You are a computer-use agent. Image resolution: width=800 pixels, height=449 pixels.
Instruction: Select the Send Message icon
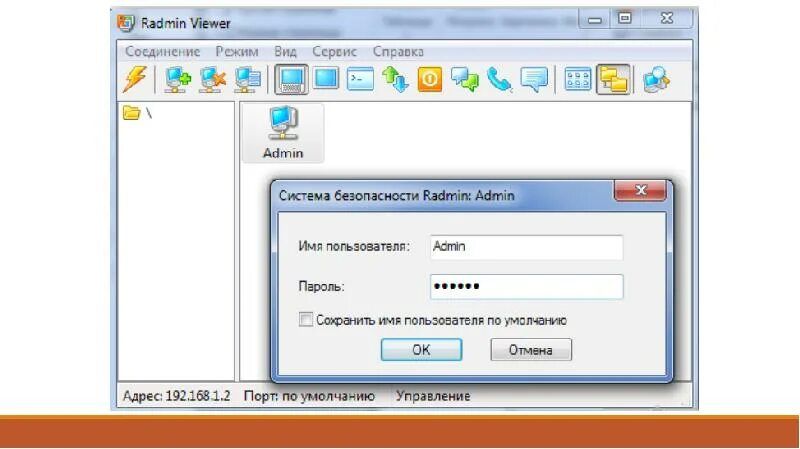[534, 80]
